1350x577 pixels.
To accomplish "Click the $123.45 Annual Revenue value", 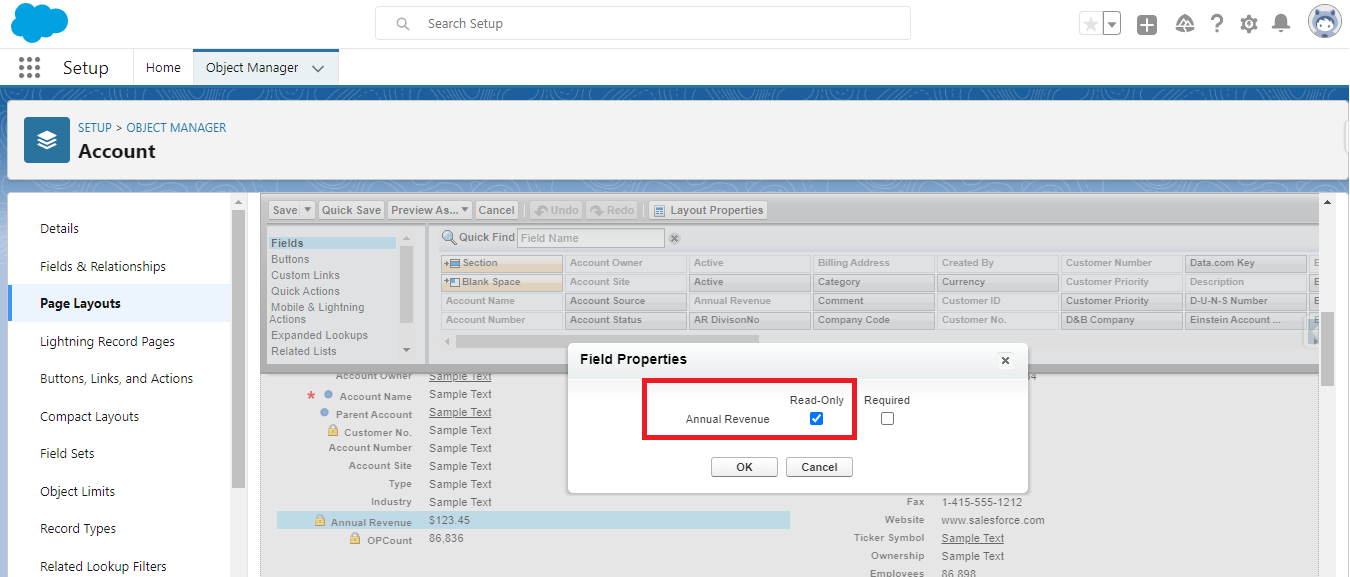I will tap(449, 521).
